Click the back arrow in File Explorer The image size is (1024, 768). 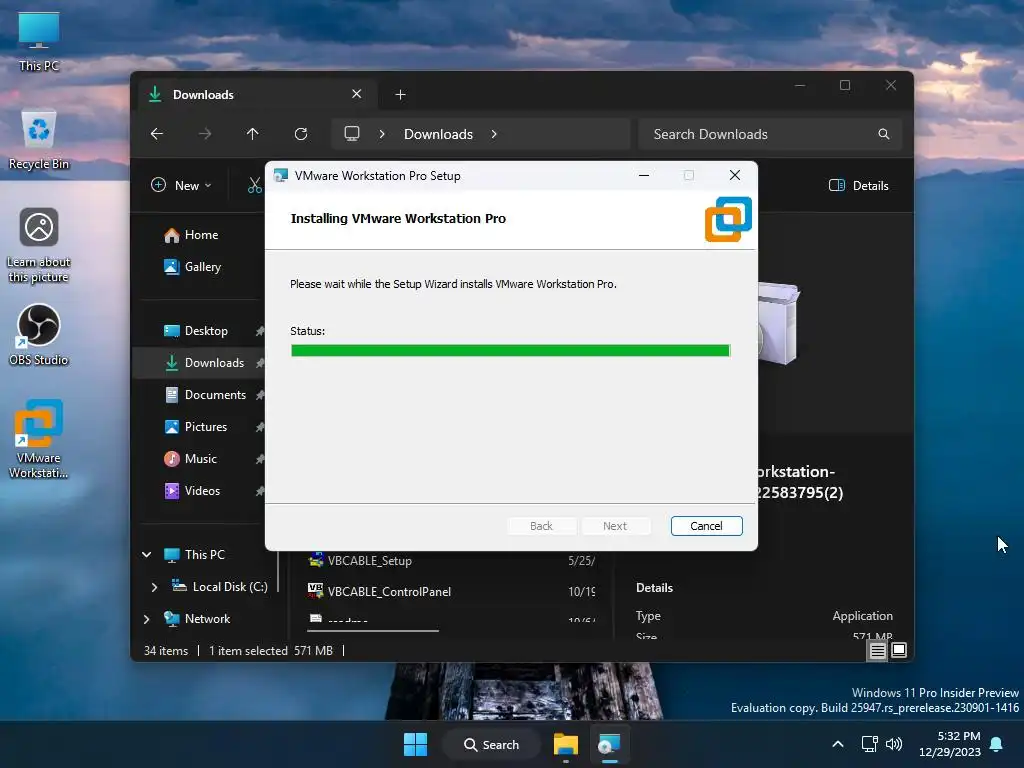(x=157, y=134)
